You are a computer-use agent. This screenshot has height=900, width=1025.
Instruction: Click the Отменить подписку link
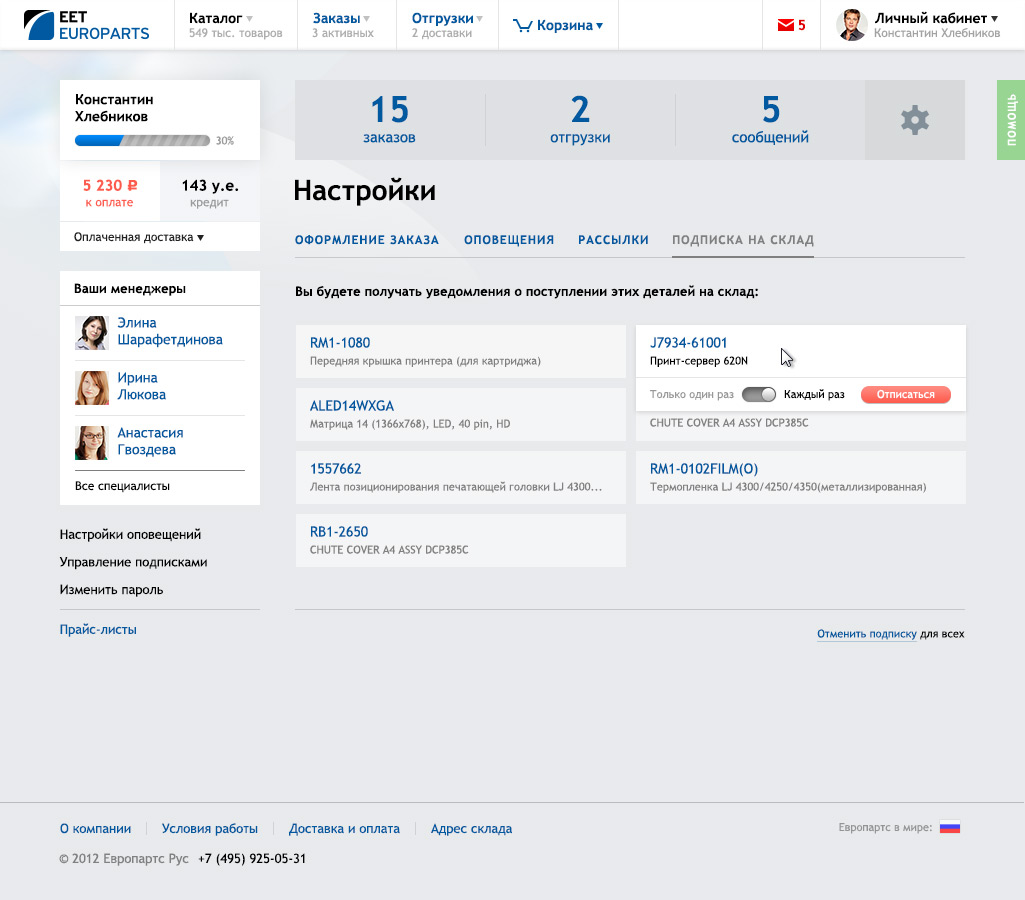[866, 634]
